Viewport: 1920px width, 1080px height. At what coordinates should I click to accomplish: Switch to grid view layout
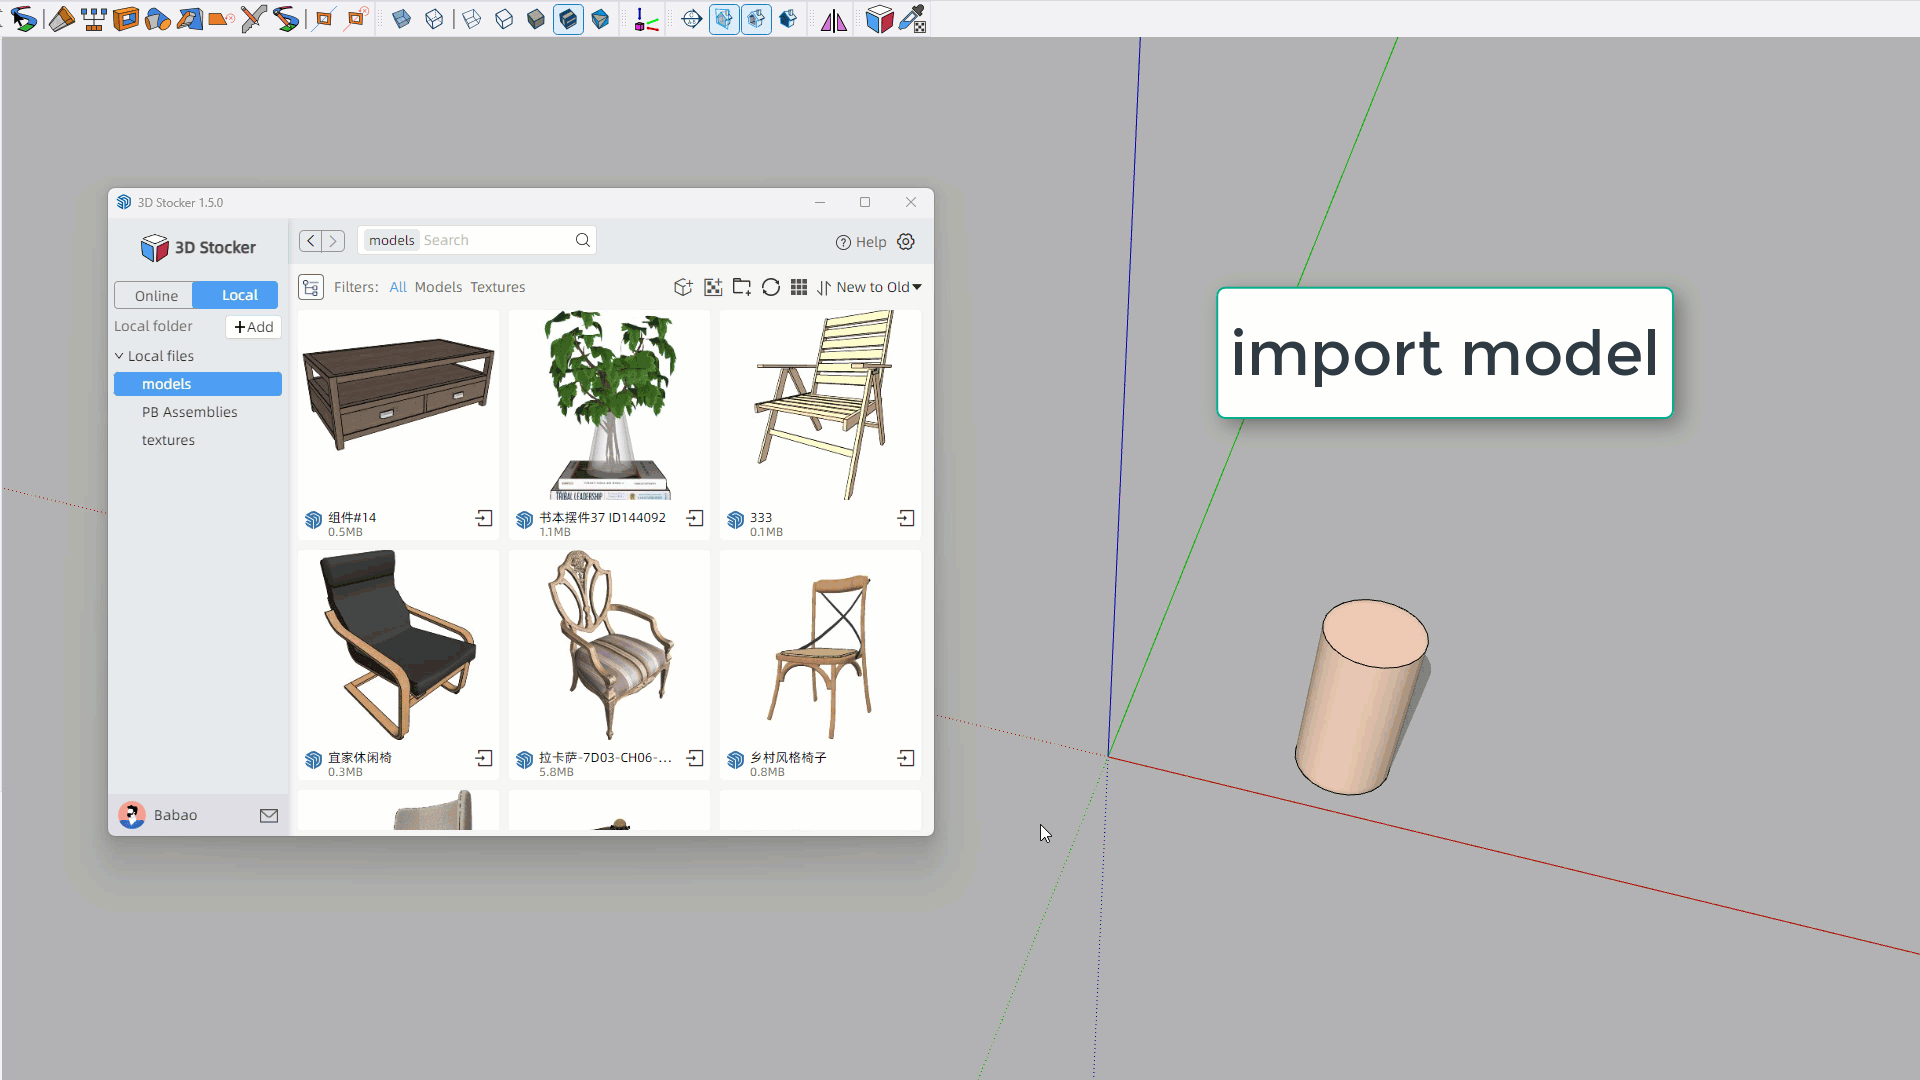(x=799, y=287)
